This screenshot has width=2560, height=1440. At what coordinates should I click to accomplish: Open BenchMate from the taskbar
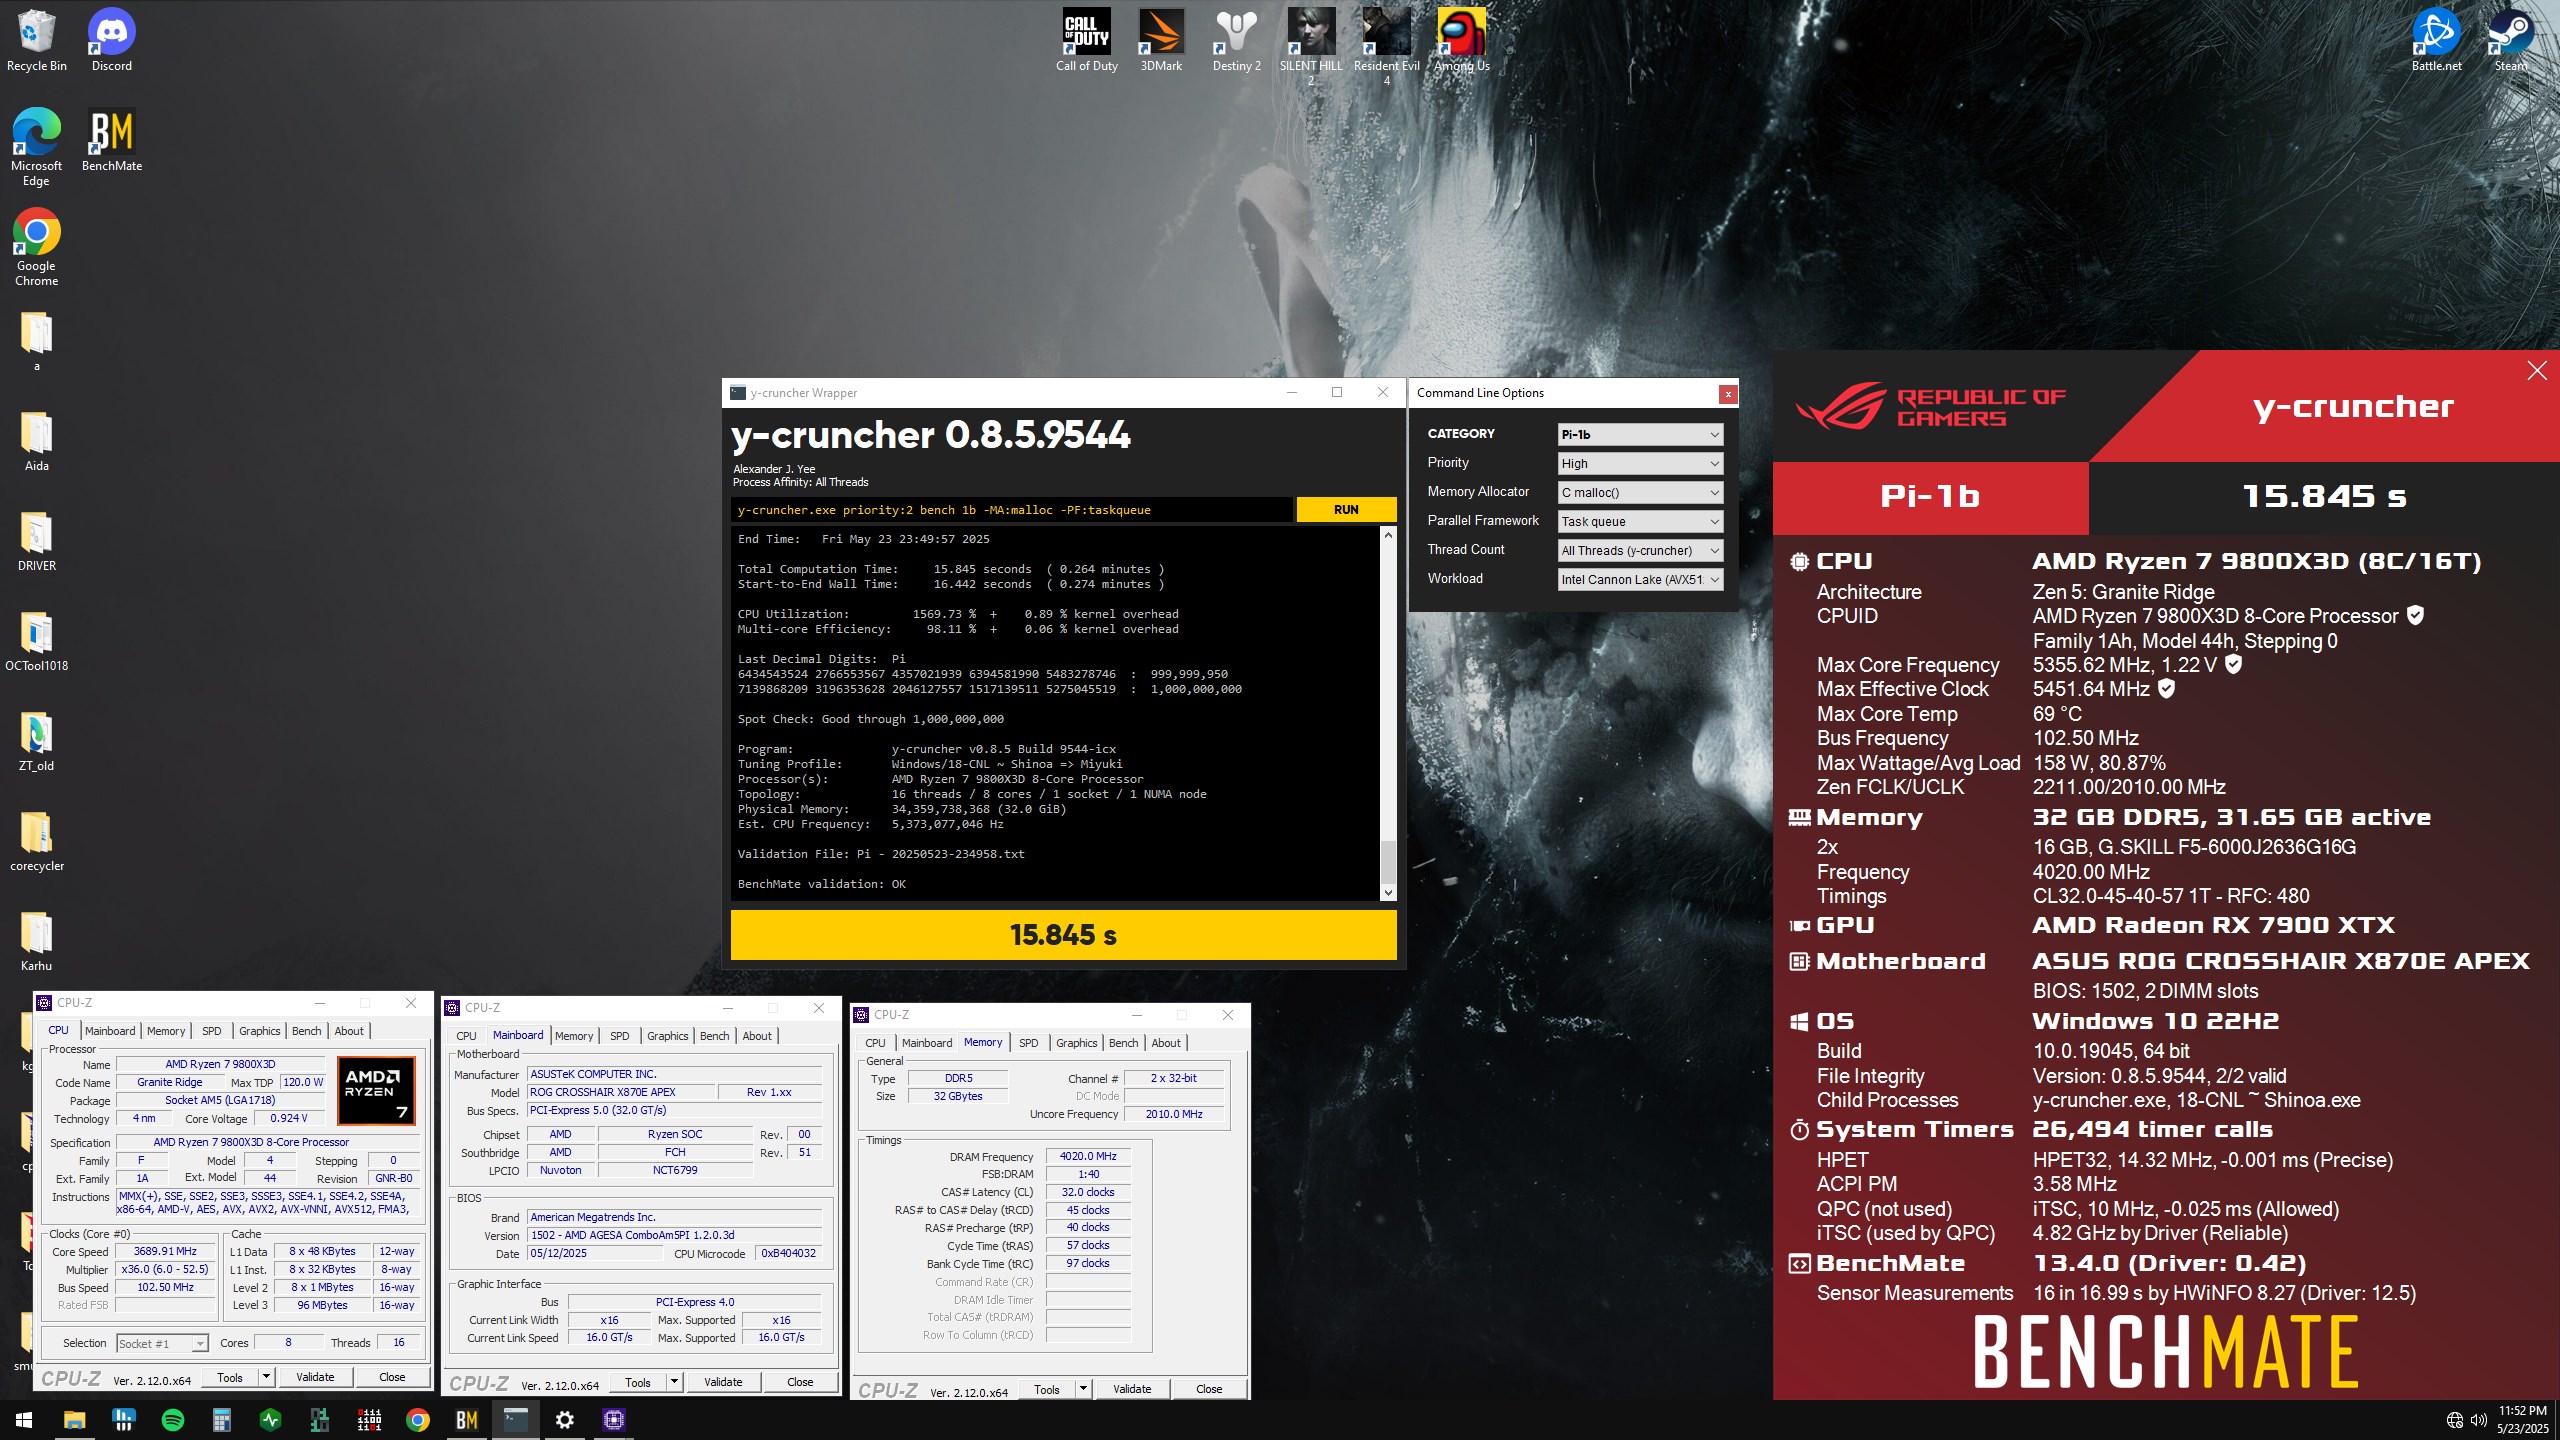466,1419
